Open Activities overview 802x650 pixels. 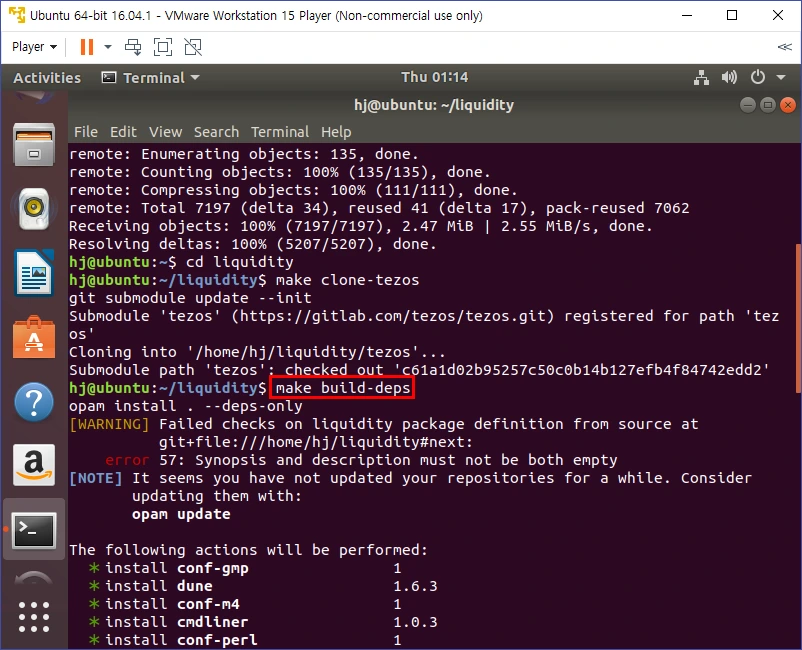pyautogui.click(x=47, y=78)
